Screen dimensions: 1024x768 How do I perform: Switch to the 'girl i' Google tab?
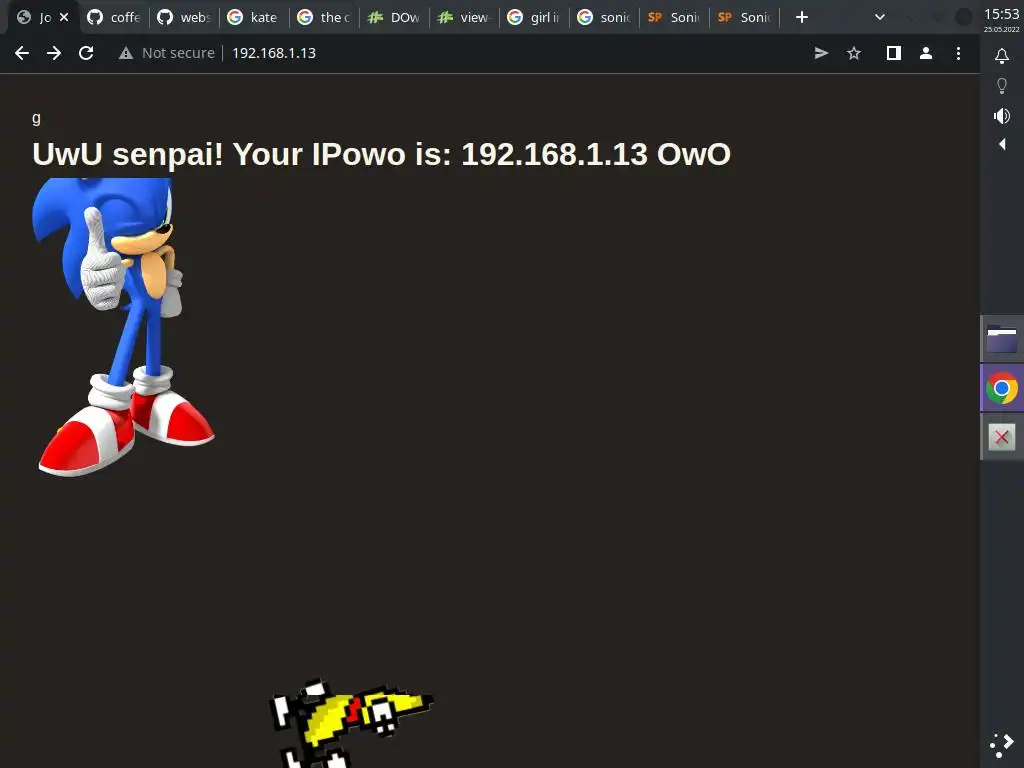534,17
